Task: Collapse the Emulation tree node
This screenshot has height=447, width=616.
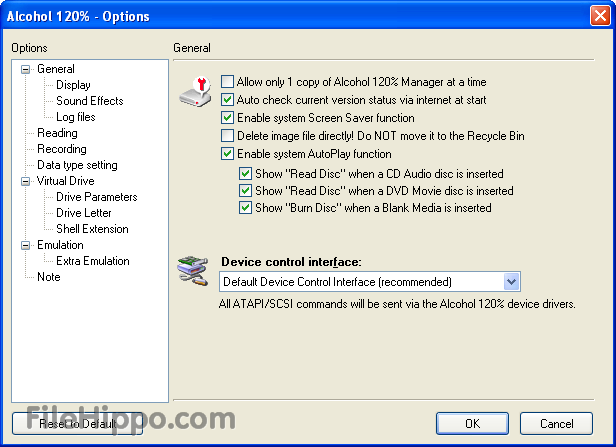Action: (25, 245)
